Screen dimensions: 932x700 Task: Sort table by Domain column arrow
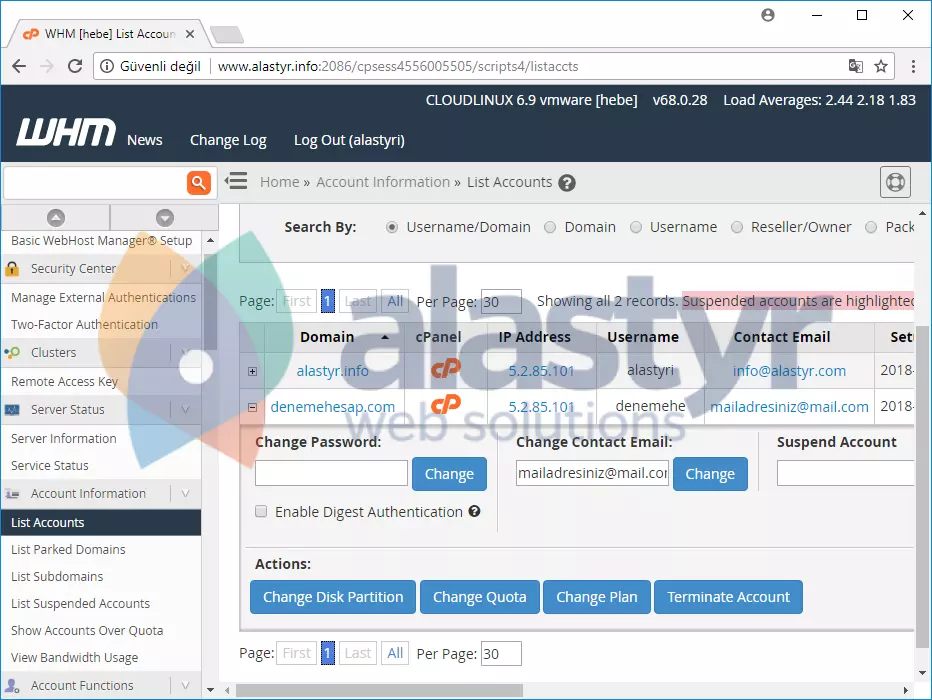click(385, 337)
